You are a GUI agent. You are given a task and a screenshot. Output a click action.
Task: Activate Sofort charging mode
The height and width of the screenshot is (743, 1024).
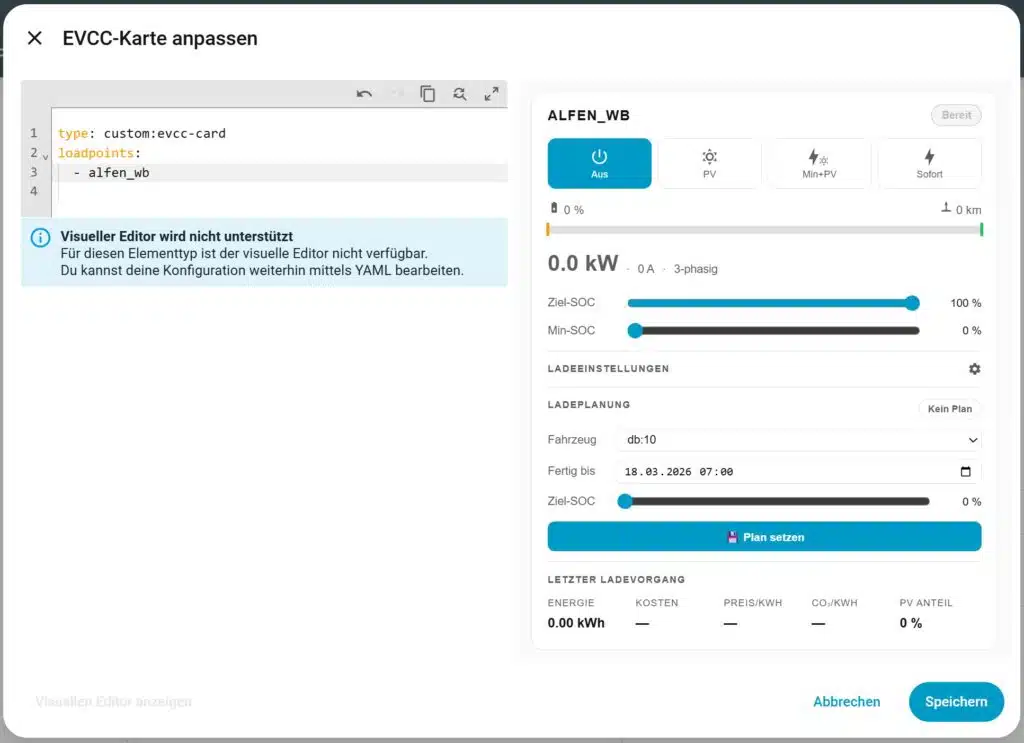click(x=929, y=163)
